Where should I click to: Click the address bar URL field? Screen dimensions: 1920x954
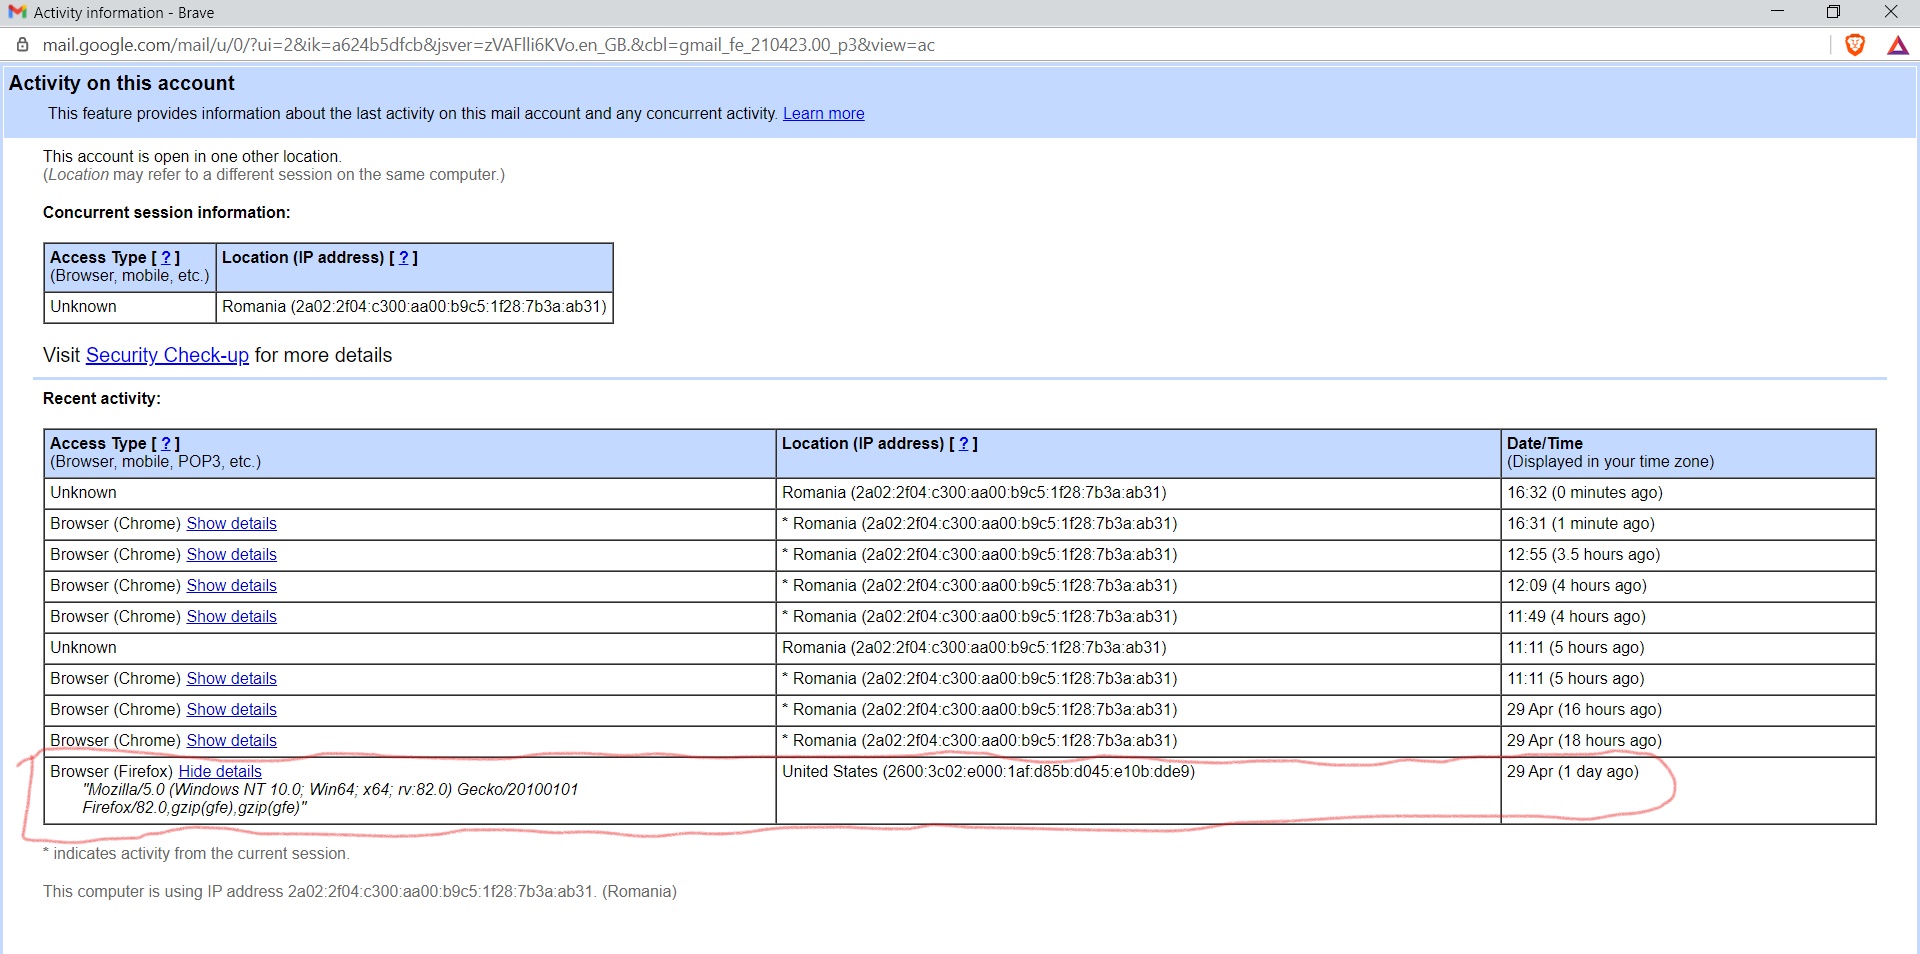coord(488,45)
